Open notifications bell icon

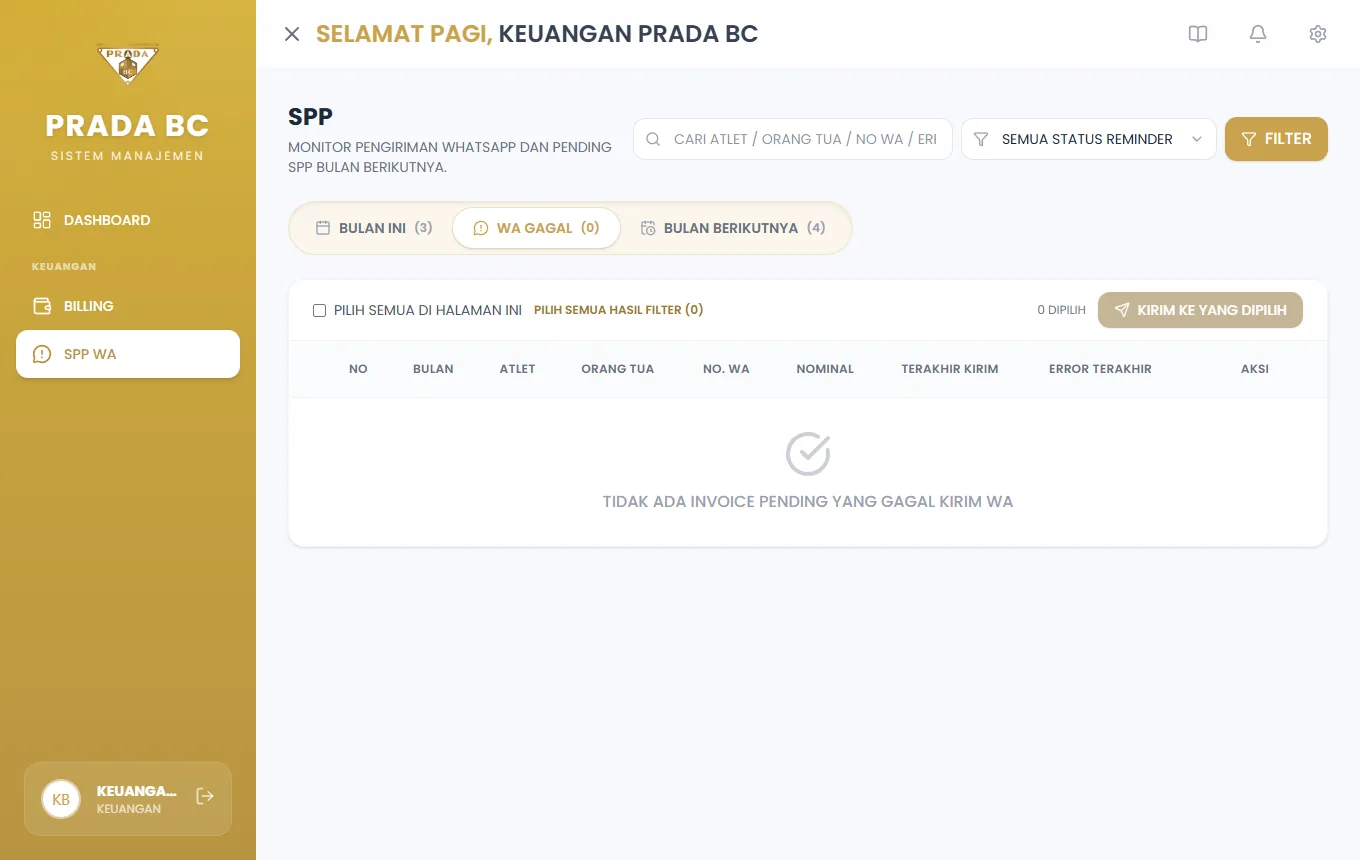coord(1258,34)
